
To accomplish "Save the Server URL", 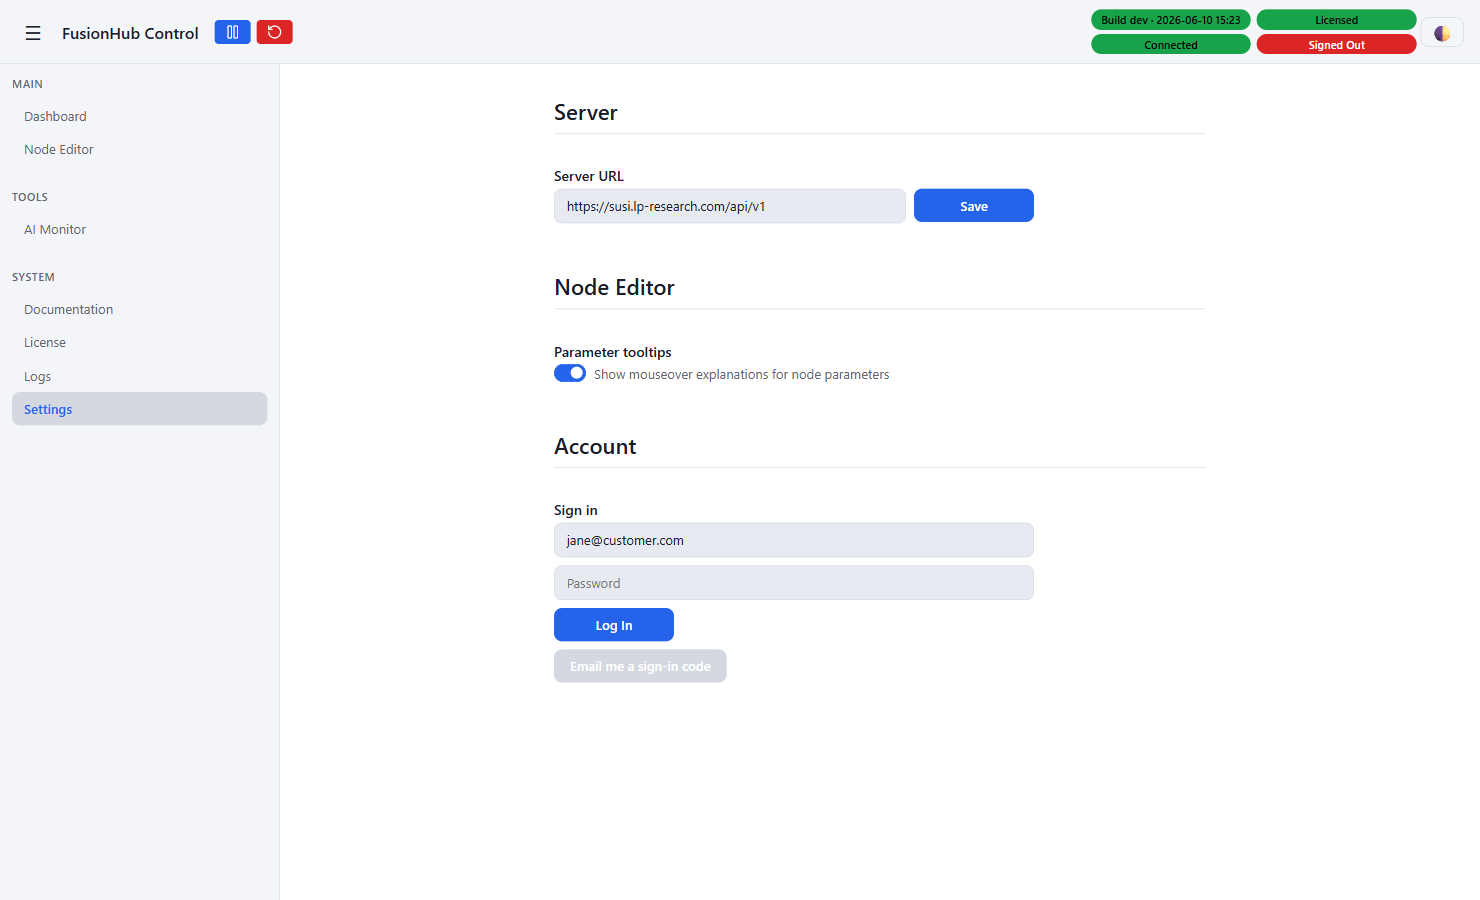I will pos(973,206).
